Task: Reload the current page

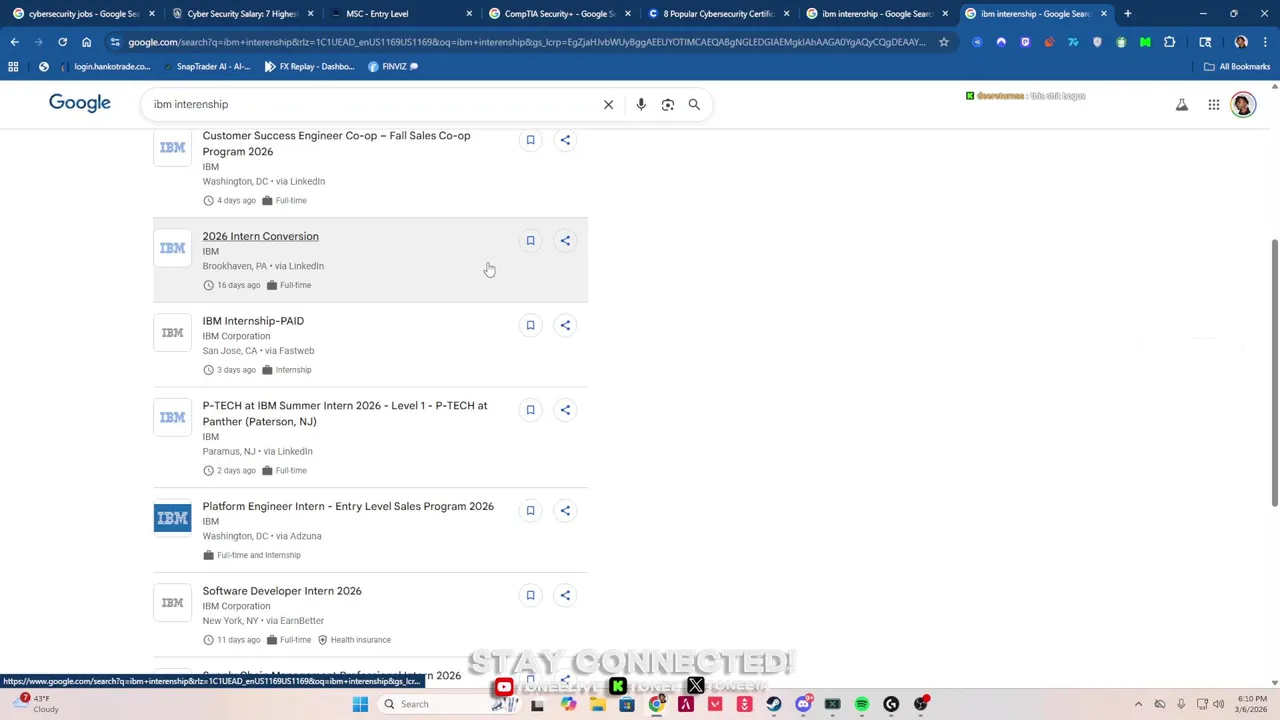Action: pos(62,42)
